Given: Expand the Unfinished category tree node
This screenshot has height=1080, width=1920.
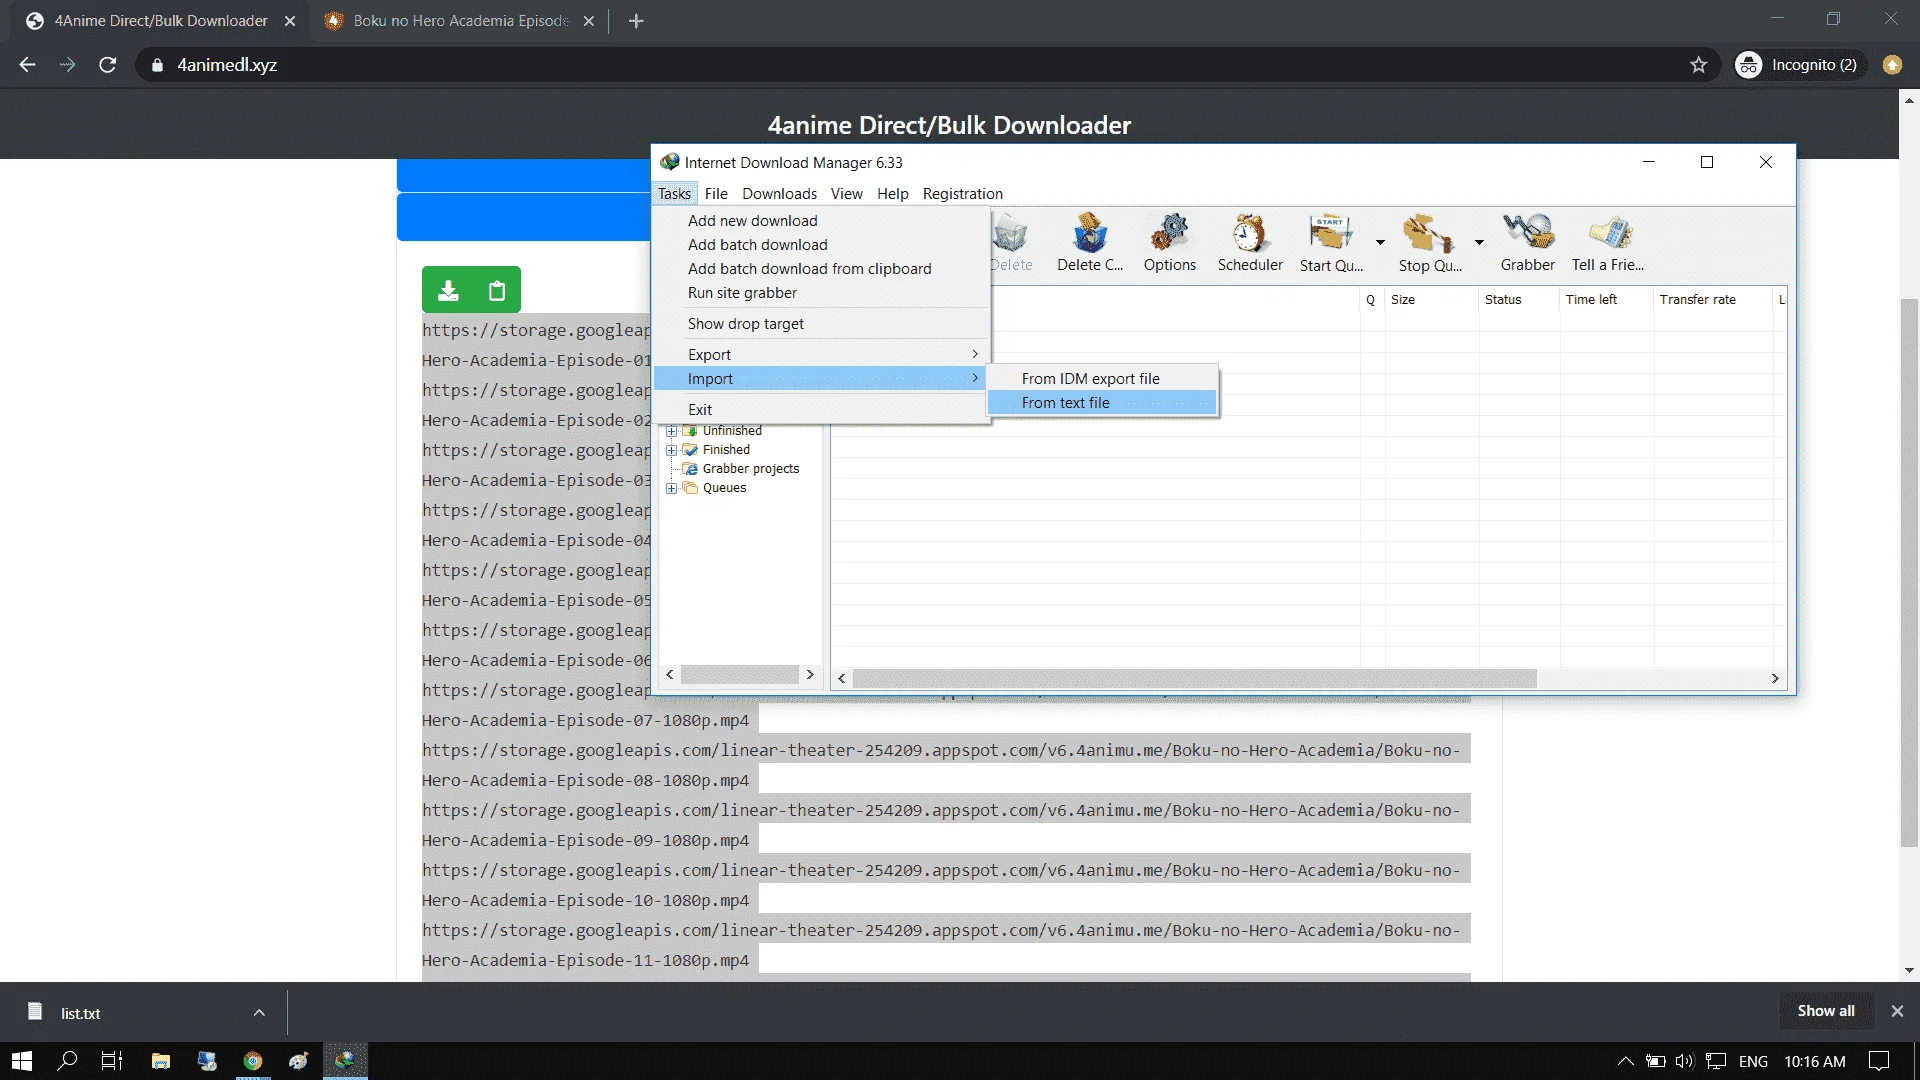Looking at the screenshot, I should coord(672,431).
